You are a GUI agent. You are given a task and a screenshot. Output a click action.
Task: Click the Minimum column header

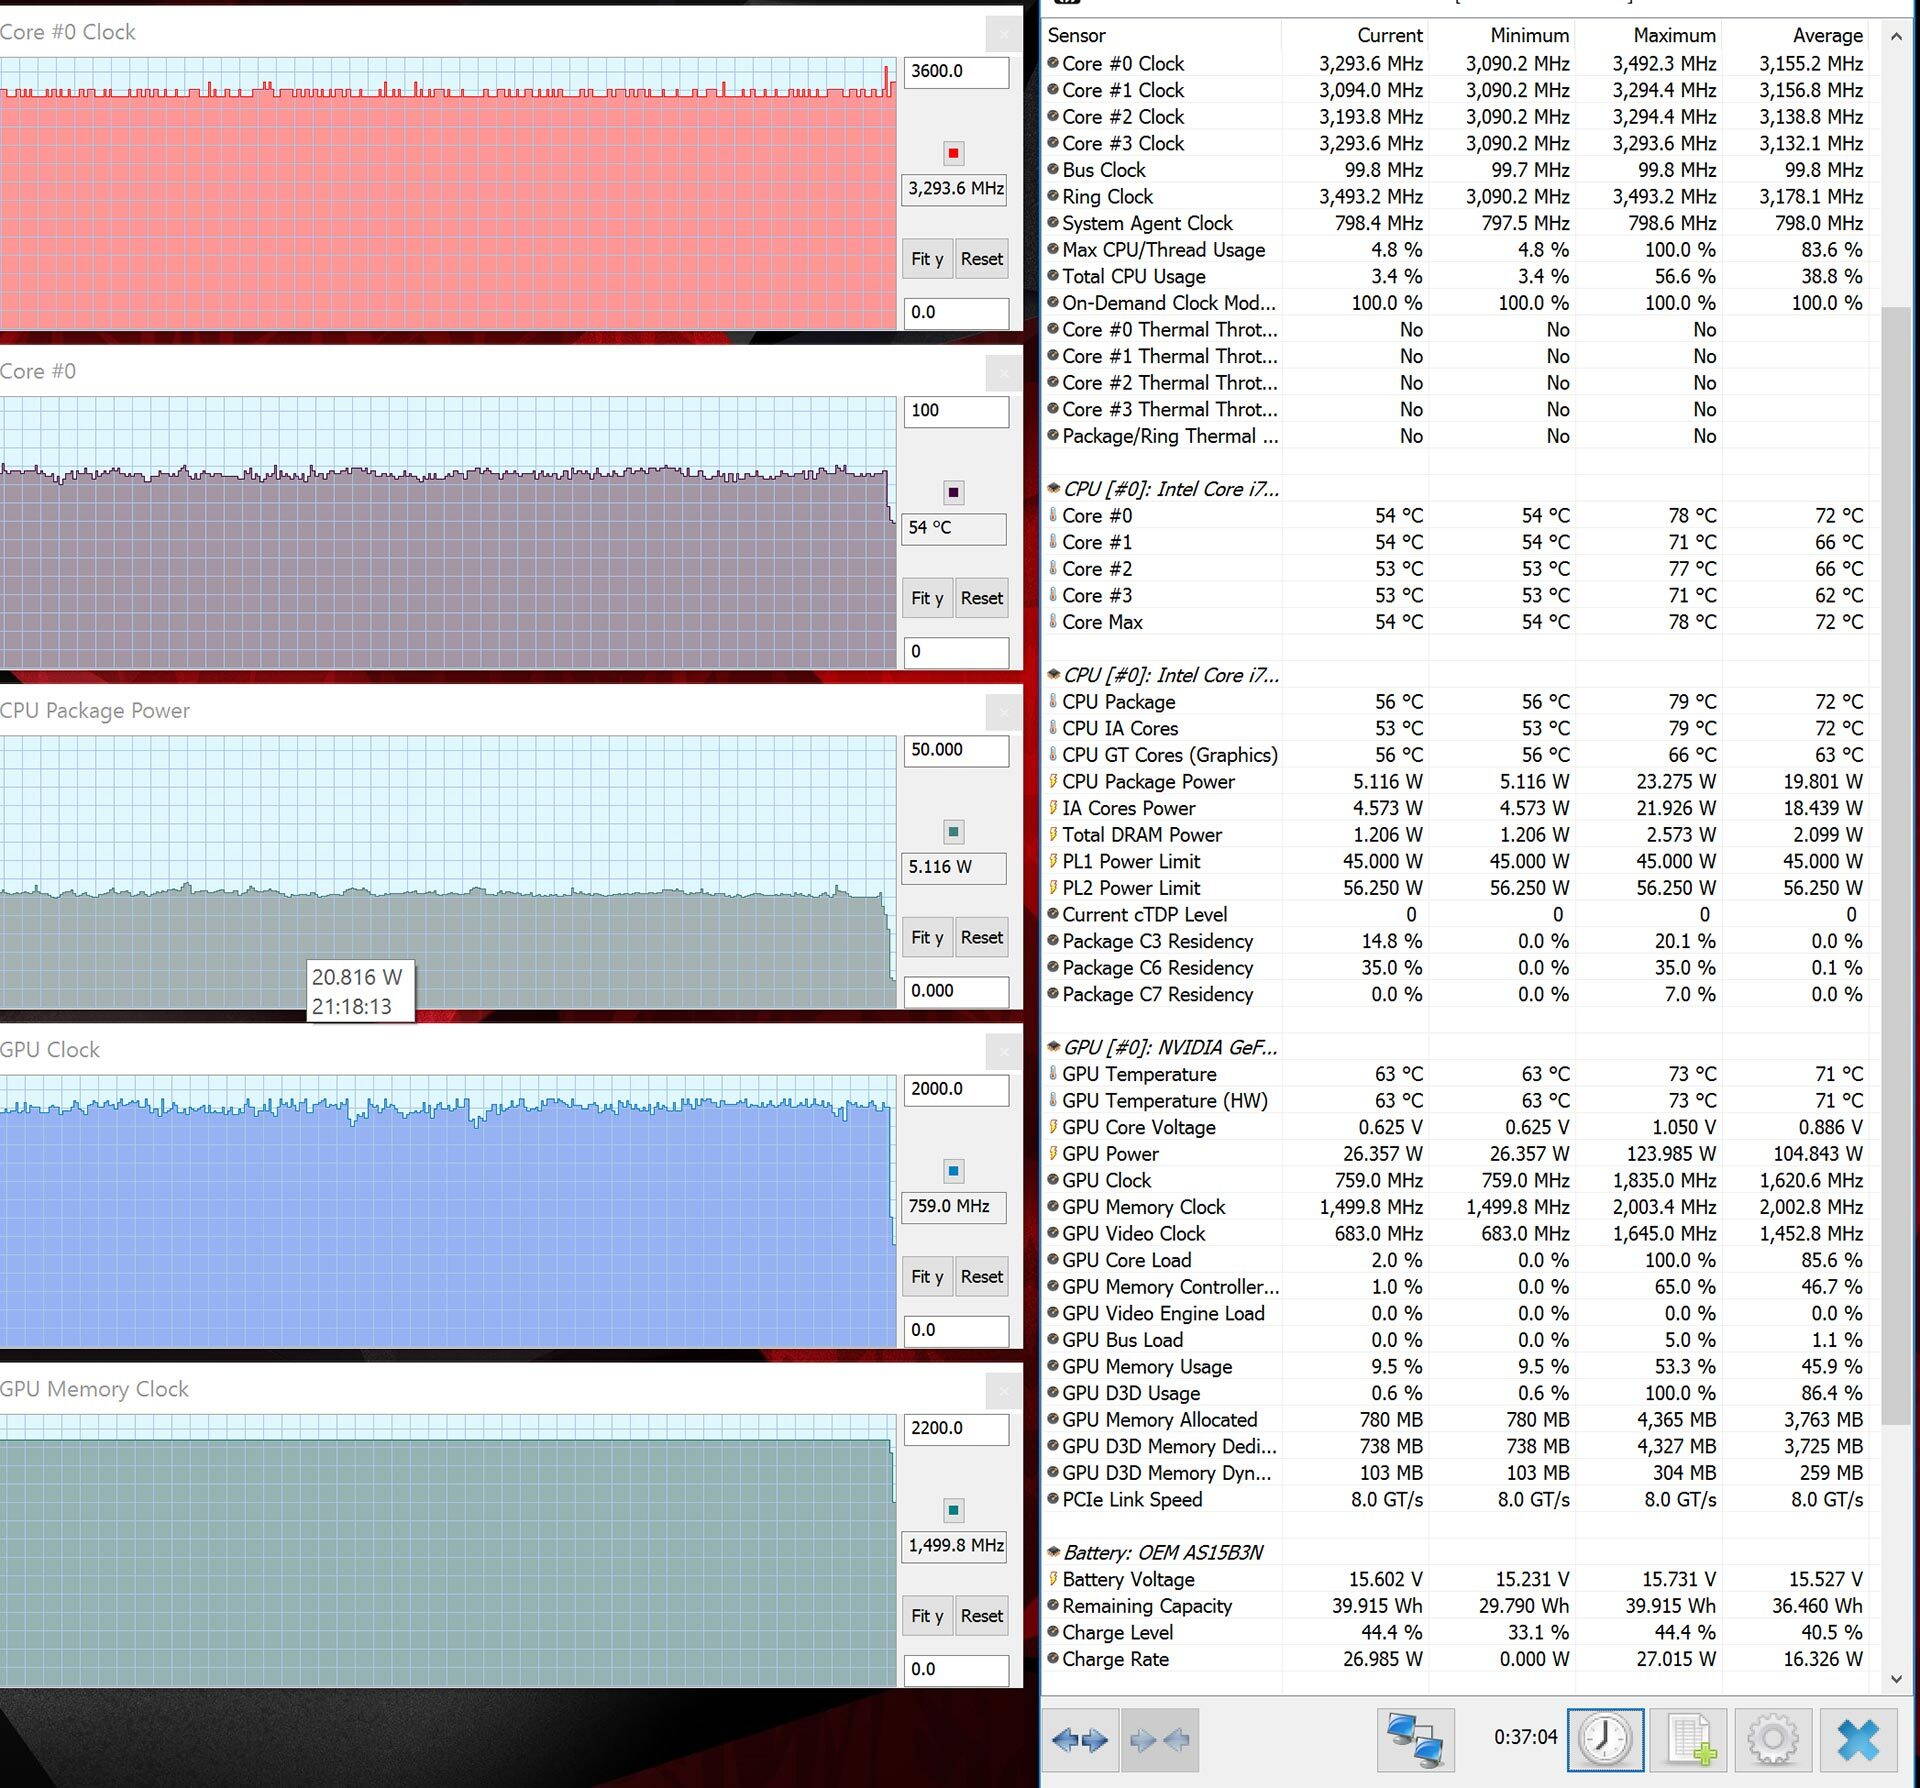(1501, 35)
